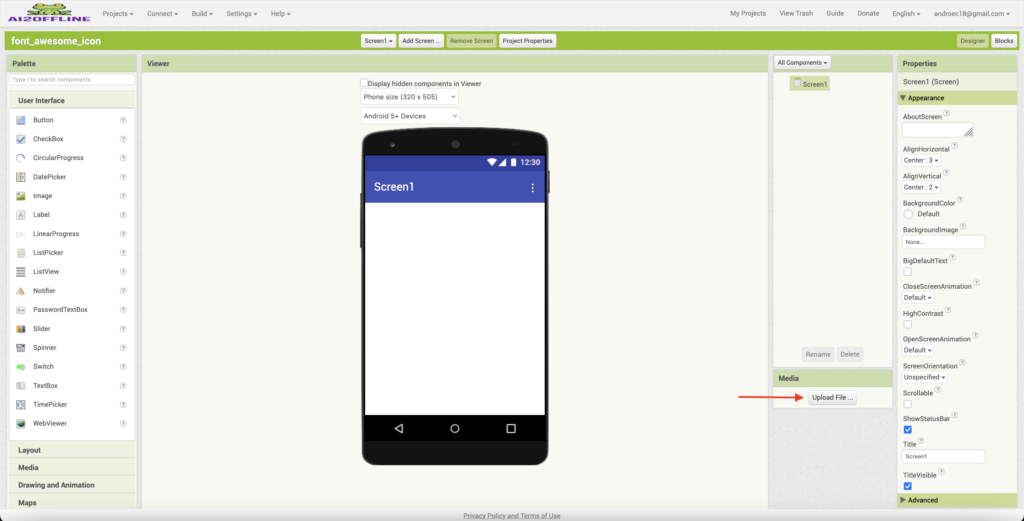Viewport: 1024px width, 521px height.
Task: Open the Build menu
Action: click(x=202, y=14)
